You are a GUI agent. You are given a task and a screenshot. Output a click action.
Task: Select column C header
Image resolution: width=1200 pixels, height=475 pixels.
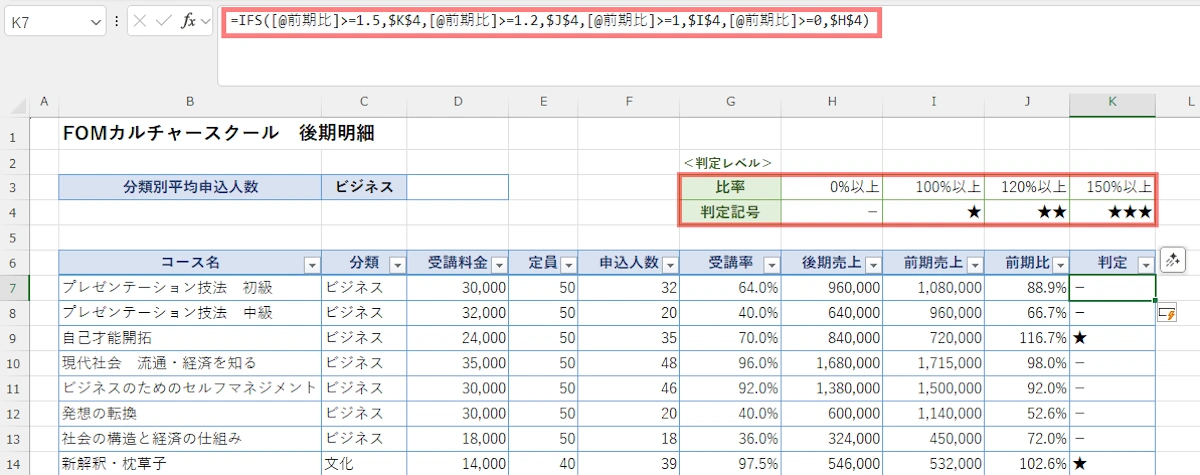pos(364,101)
